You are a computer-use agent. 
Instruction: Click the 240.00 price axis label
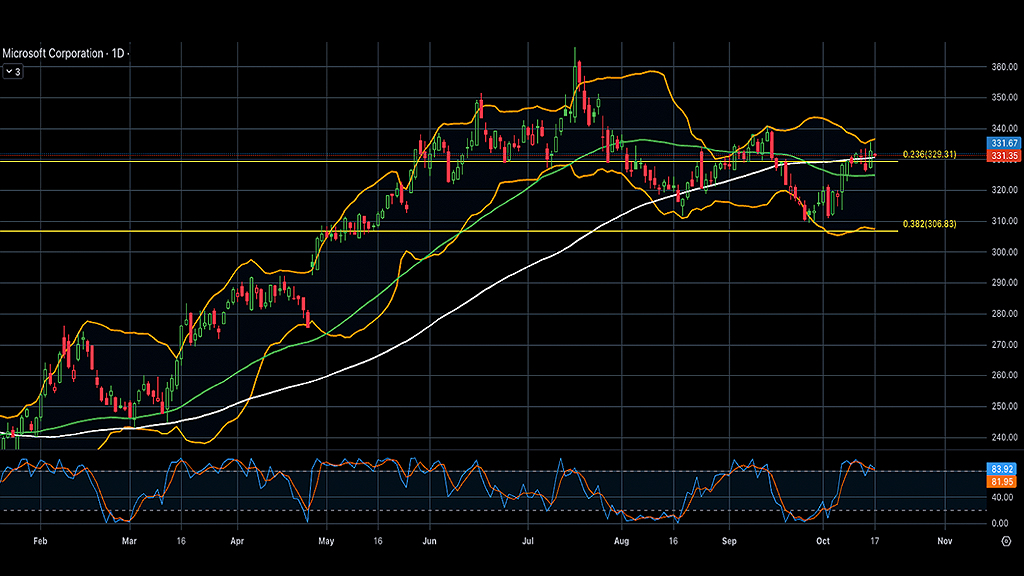click(1004, 438)
